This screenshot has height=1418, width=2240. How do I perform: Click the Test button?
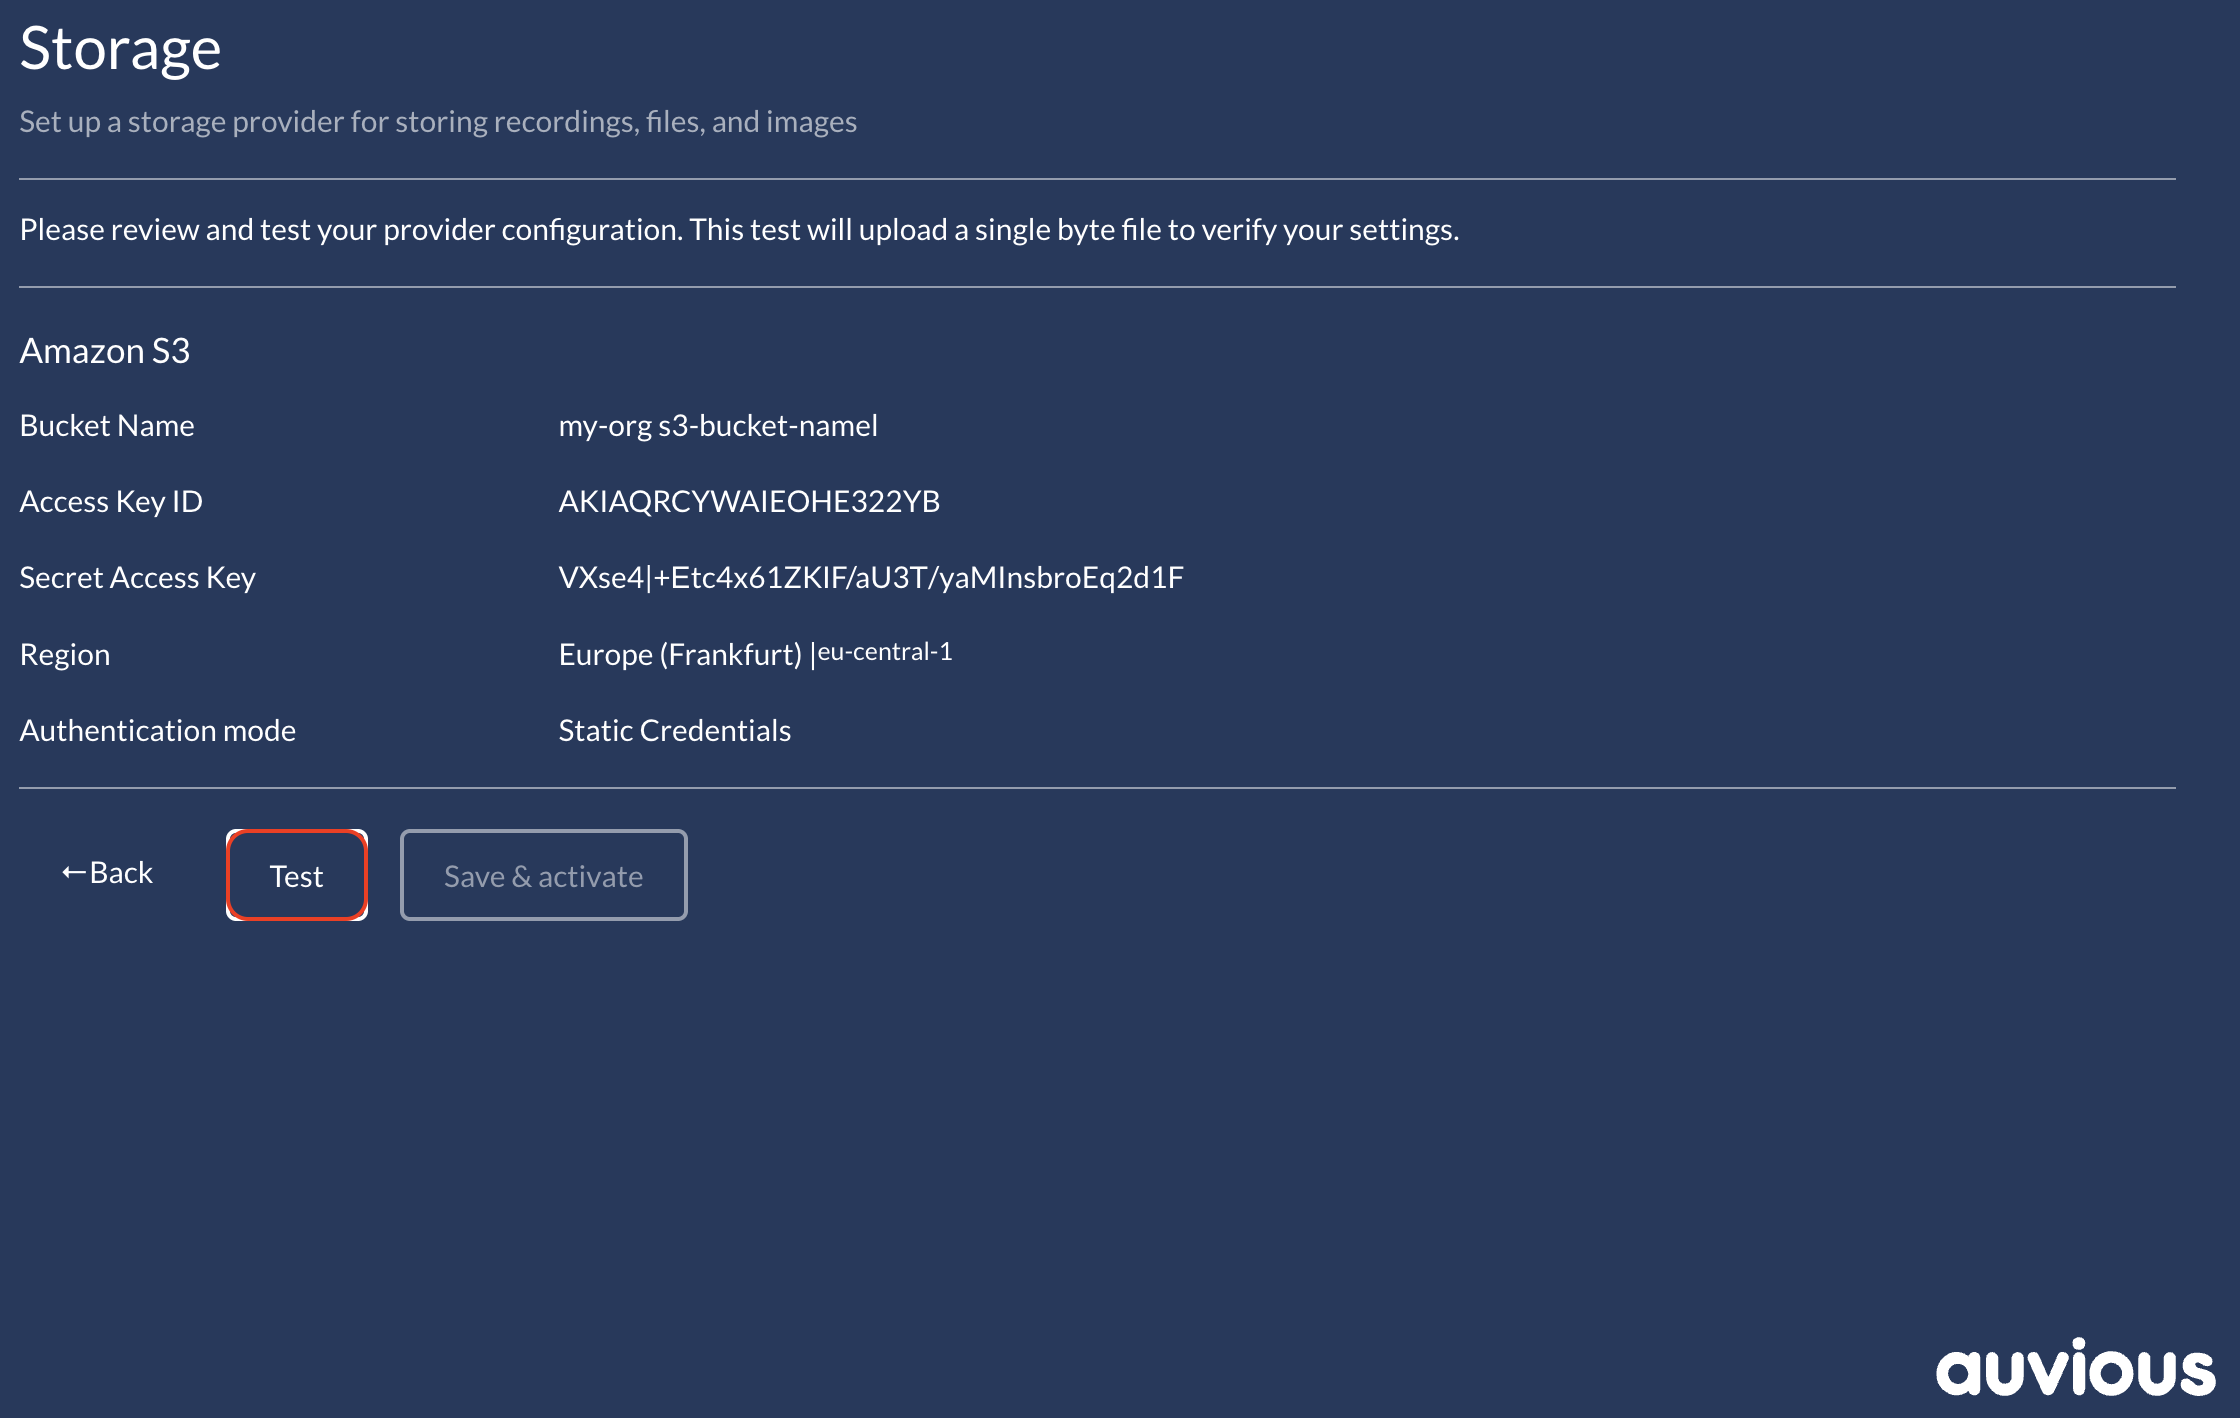tap(296, 875)
